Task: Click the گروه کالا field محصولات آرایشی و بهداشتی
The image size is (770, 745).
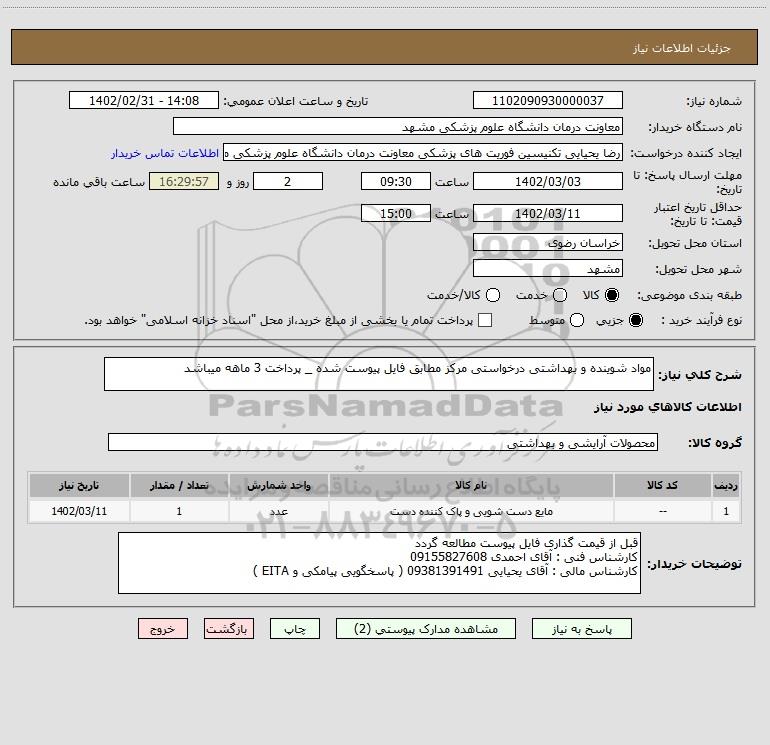Action: pos(383,442)
